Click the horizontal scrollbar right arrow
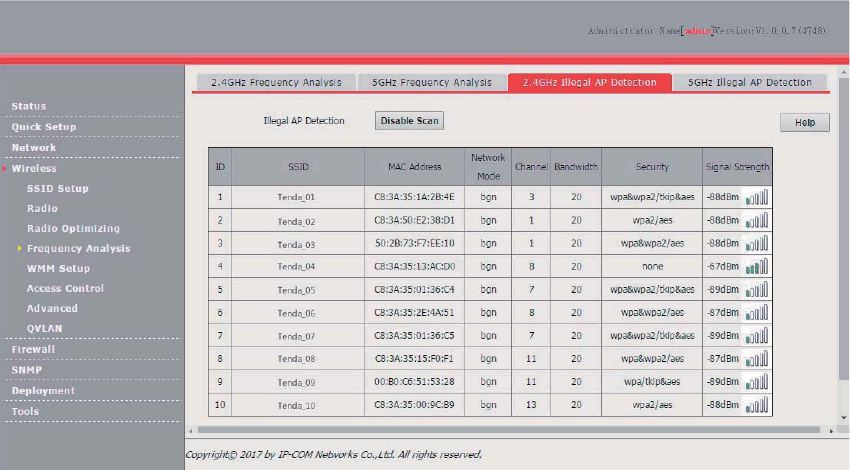 click(831, 430)
